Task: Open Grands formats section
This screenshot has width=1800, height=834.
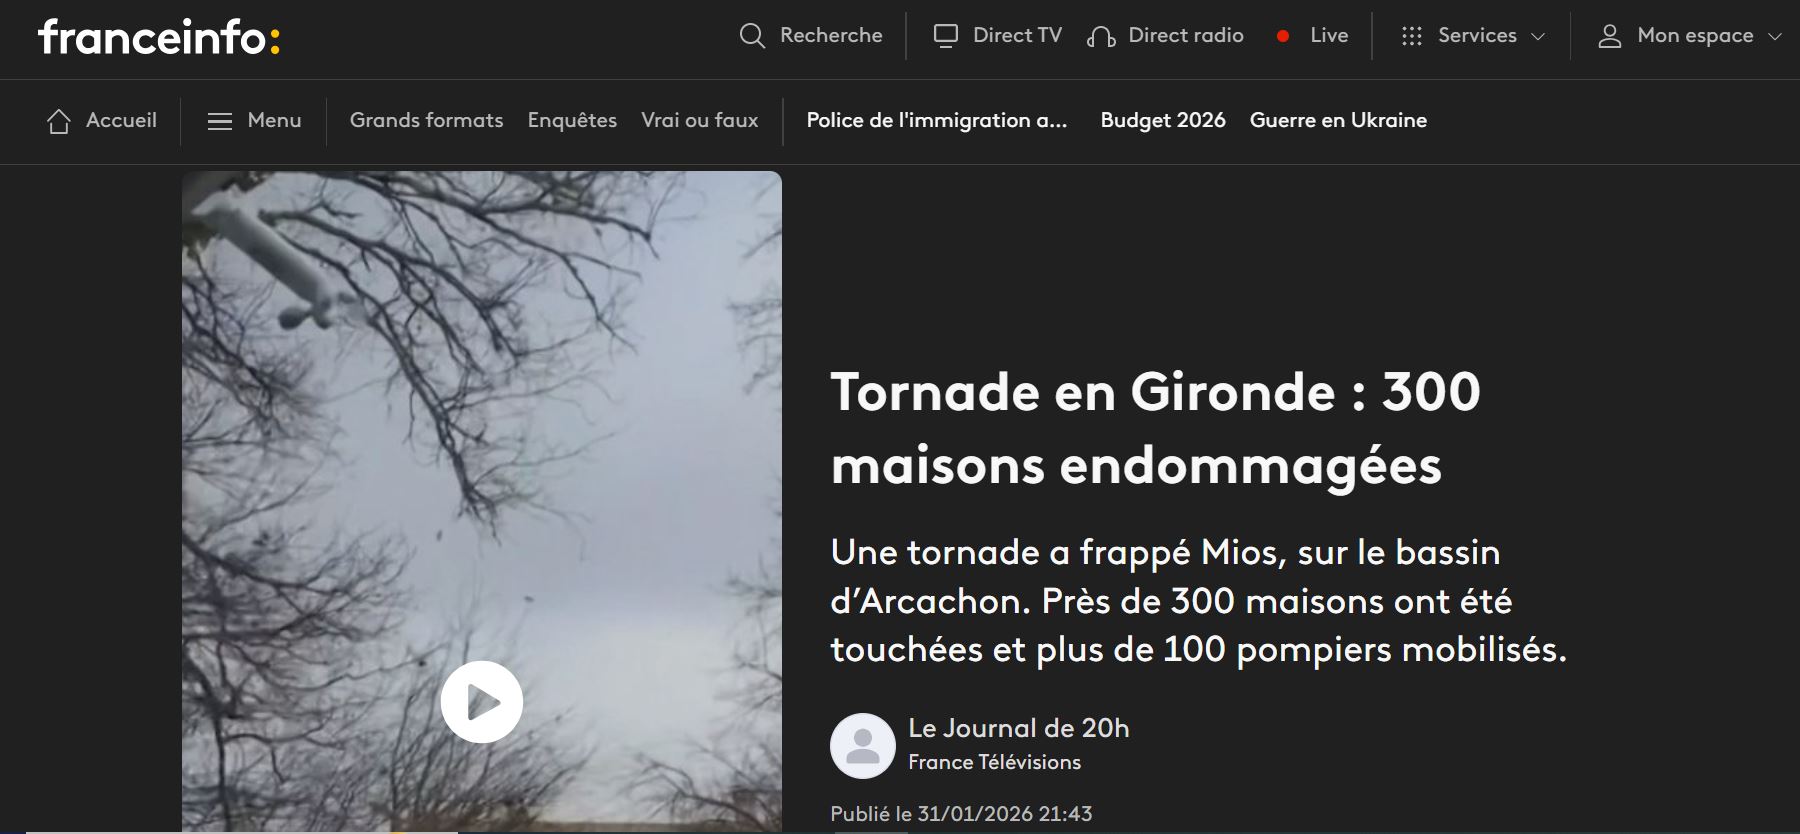Action: [426, 120]
